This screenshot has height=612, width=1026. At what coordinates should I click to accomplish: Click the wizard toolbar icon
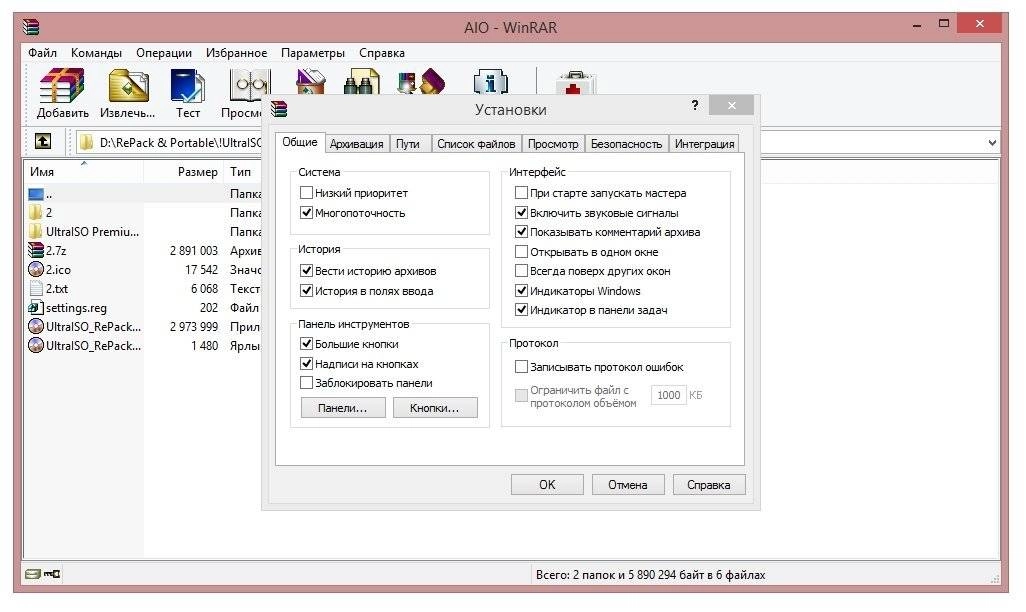[x=421, y=82]
